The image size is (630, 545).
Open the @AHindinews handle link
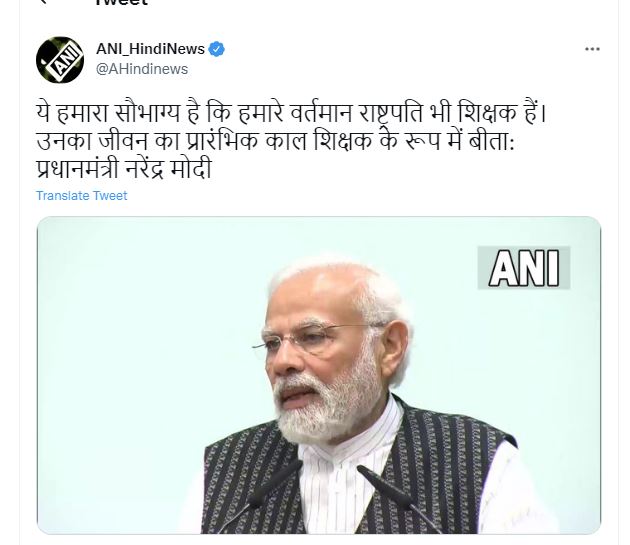tap(142, 69)
